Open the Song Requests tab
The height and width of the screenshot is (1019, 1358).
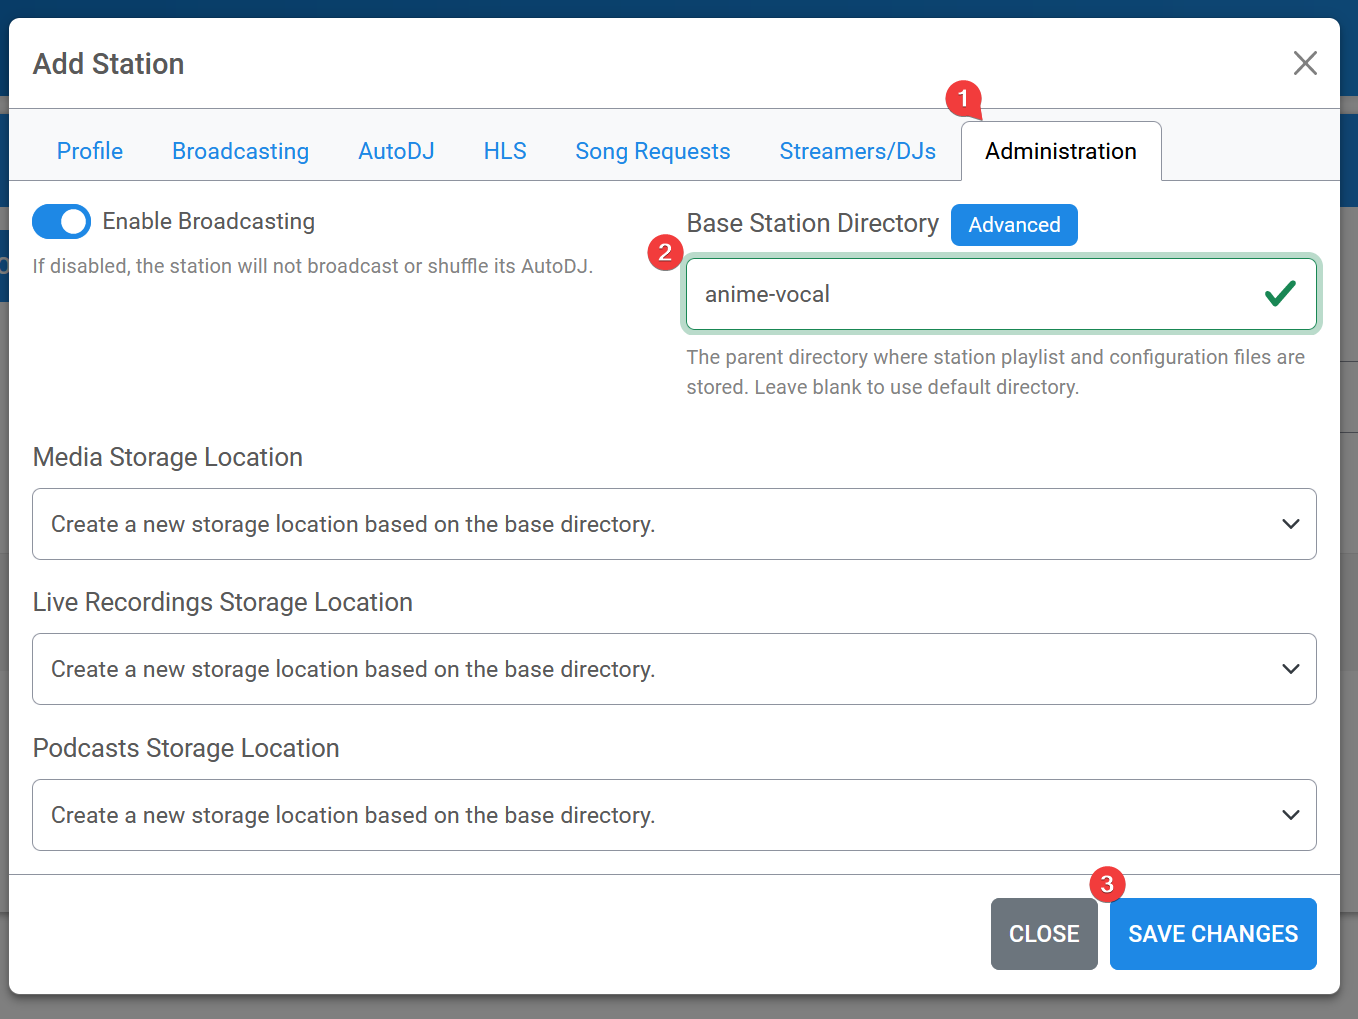coord(653,151)
